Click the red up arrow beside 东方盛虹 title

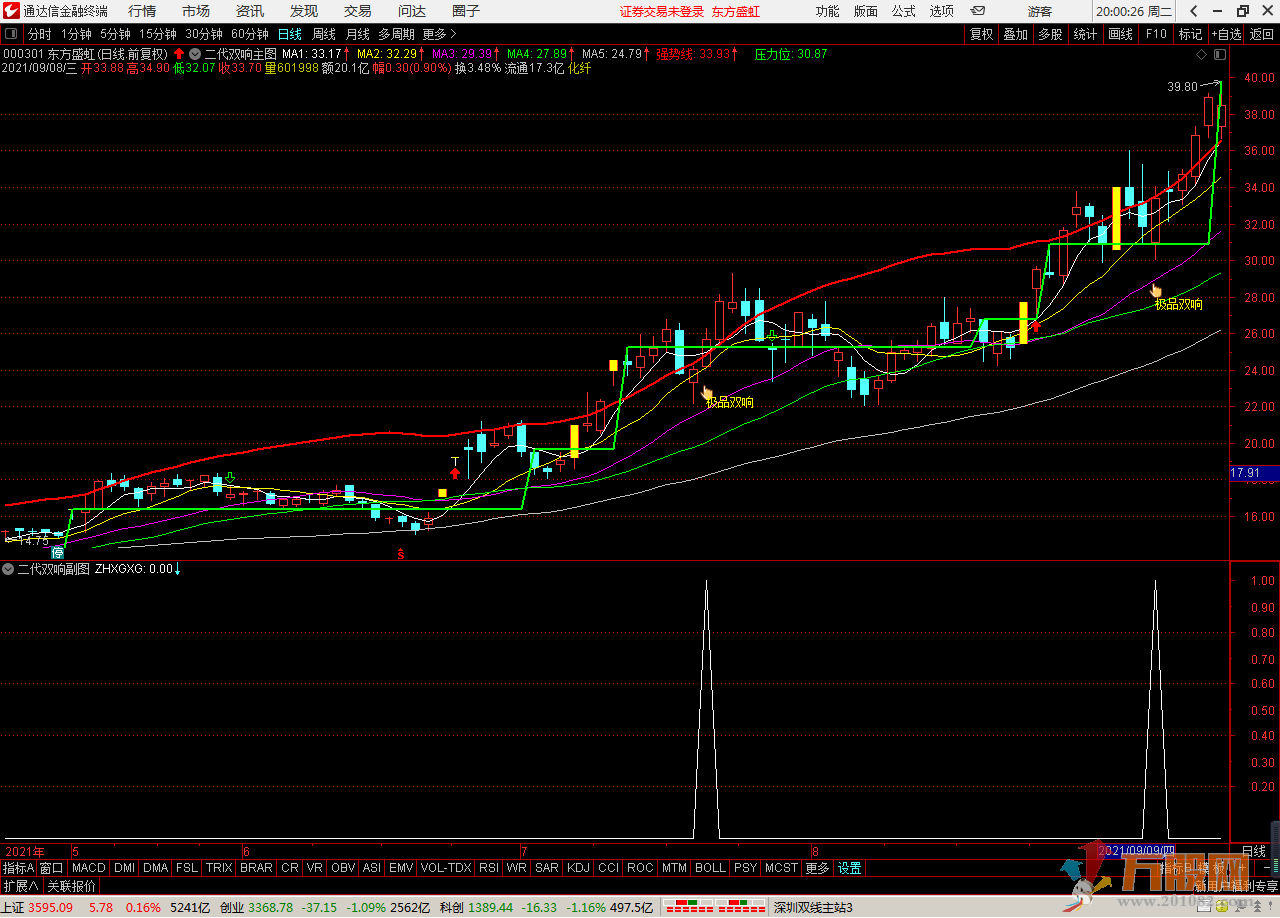[179, 54]
